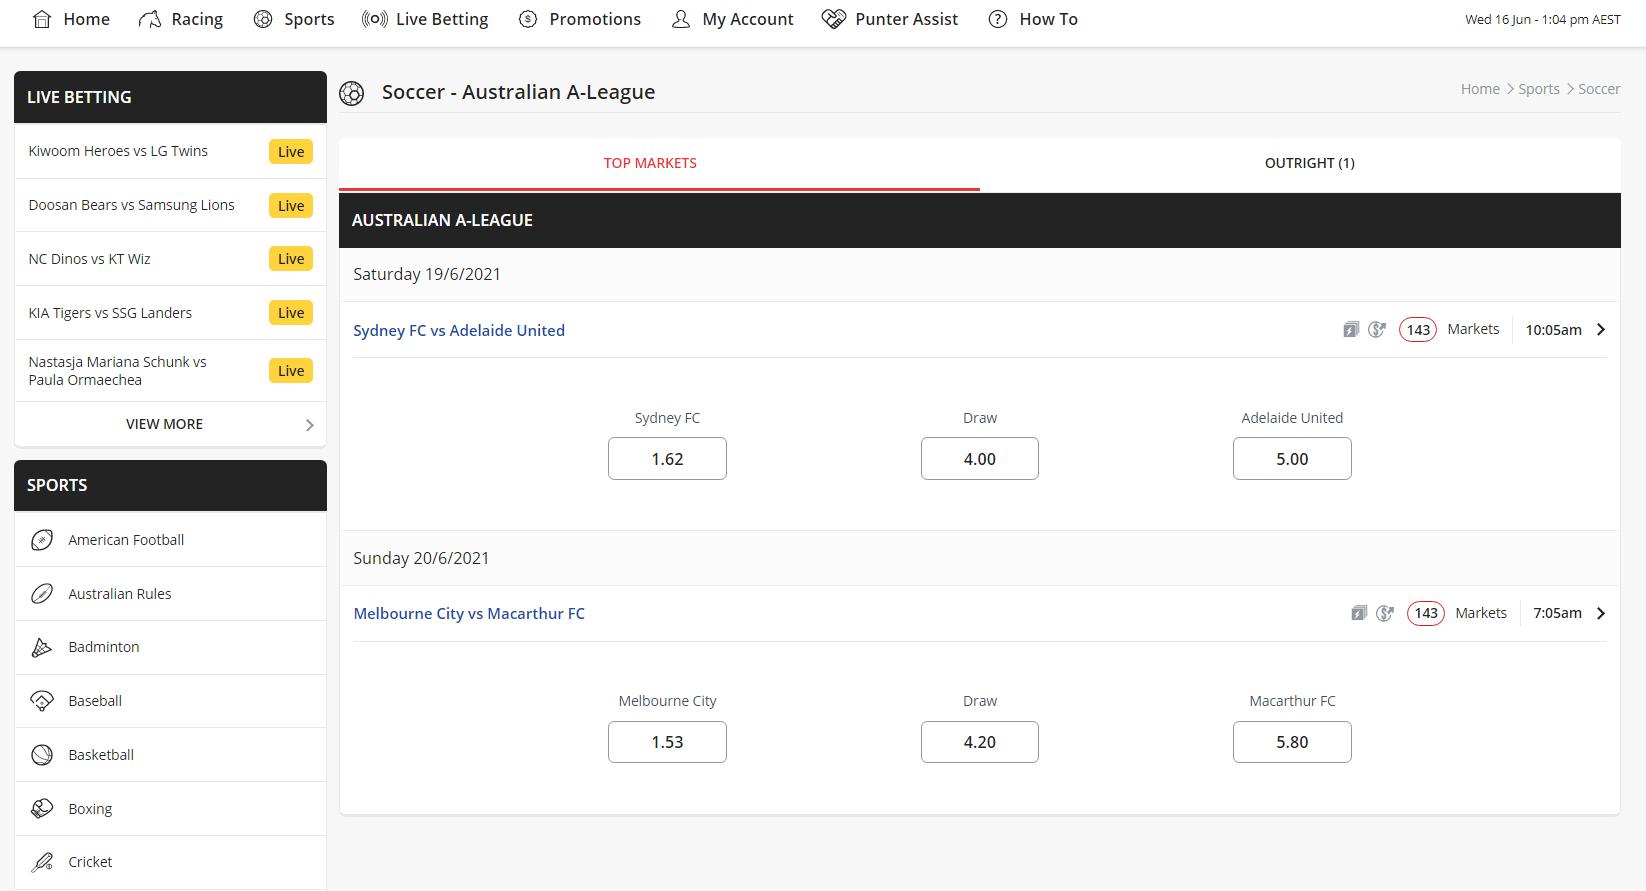The width and height of the screenshot is (1646, 891).
Task: Click the Sports soccer ball nav icon
Action: pyautogui.click(x=263, y=19)
